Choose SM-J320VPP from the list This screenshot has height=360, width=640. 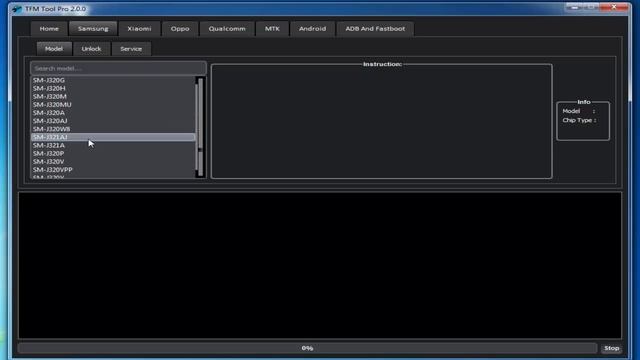coord(113,170)
